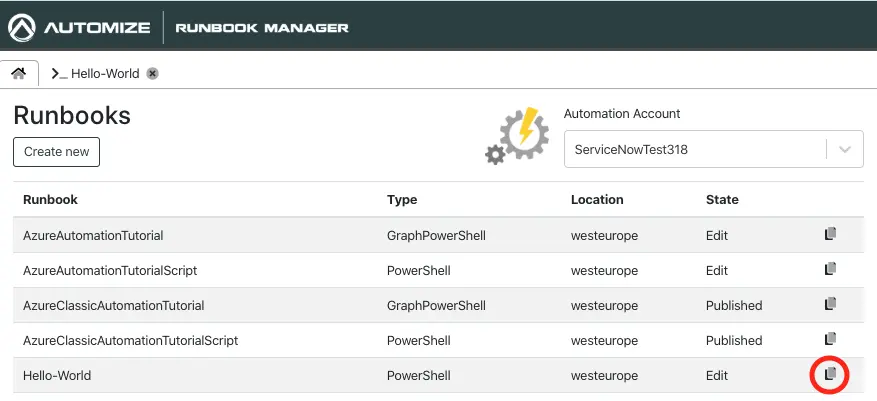Copy the AzureClassicAutomationTutorial runbook
Screen dimensions: 877x401
click(830, 304)
